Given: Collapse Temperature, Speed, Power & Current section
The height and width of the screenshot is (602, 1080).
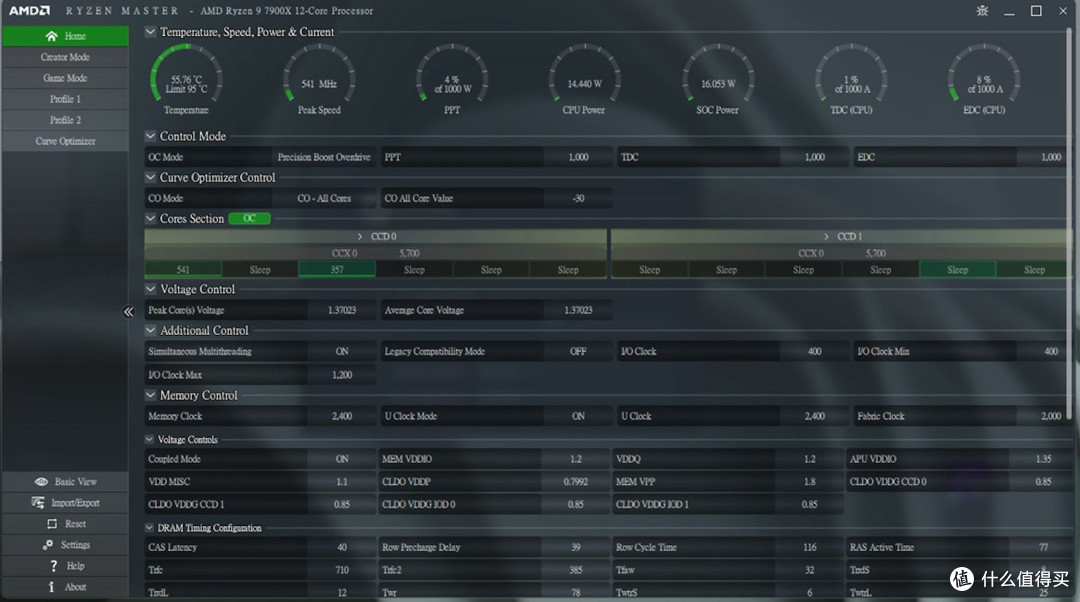Looking at the screenshot, I should pos(150,32).
